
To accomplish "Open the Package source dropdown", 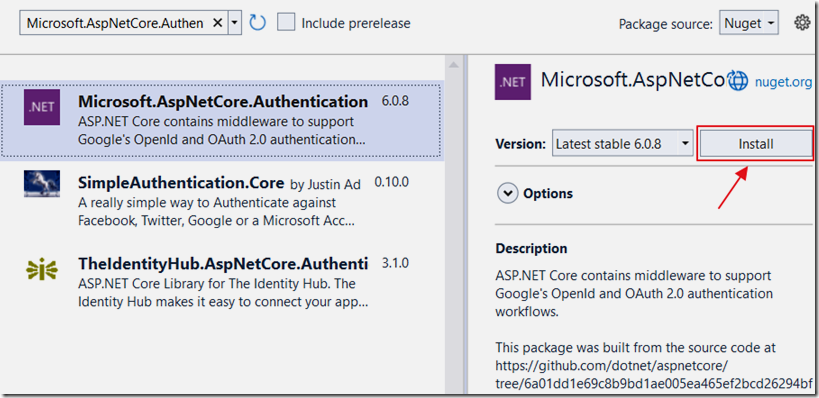I will click(748, 24).
